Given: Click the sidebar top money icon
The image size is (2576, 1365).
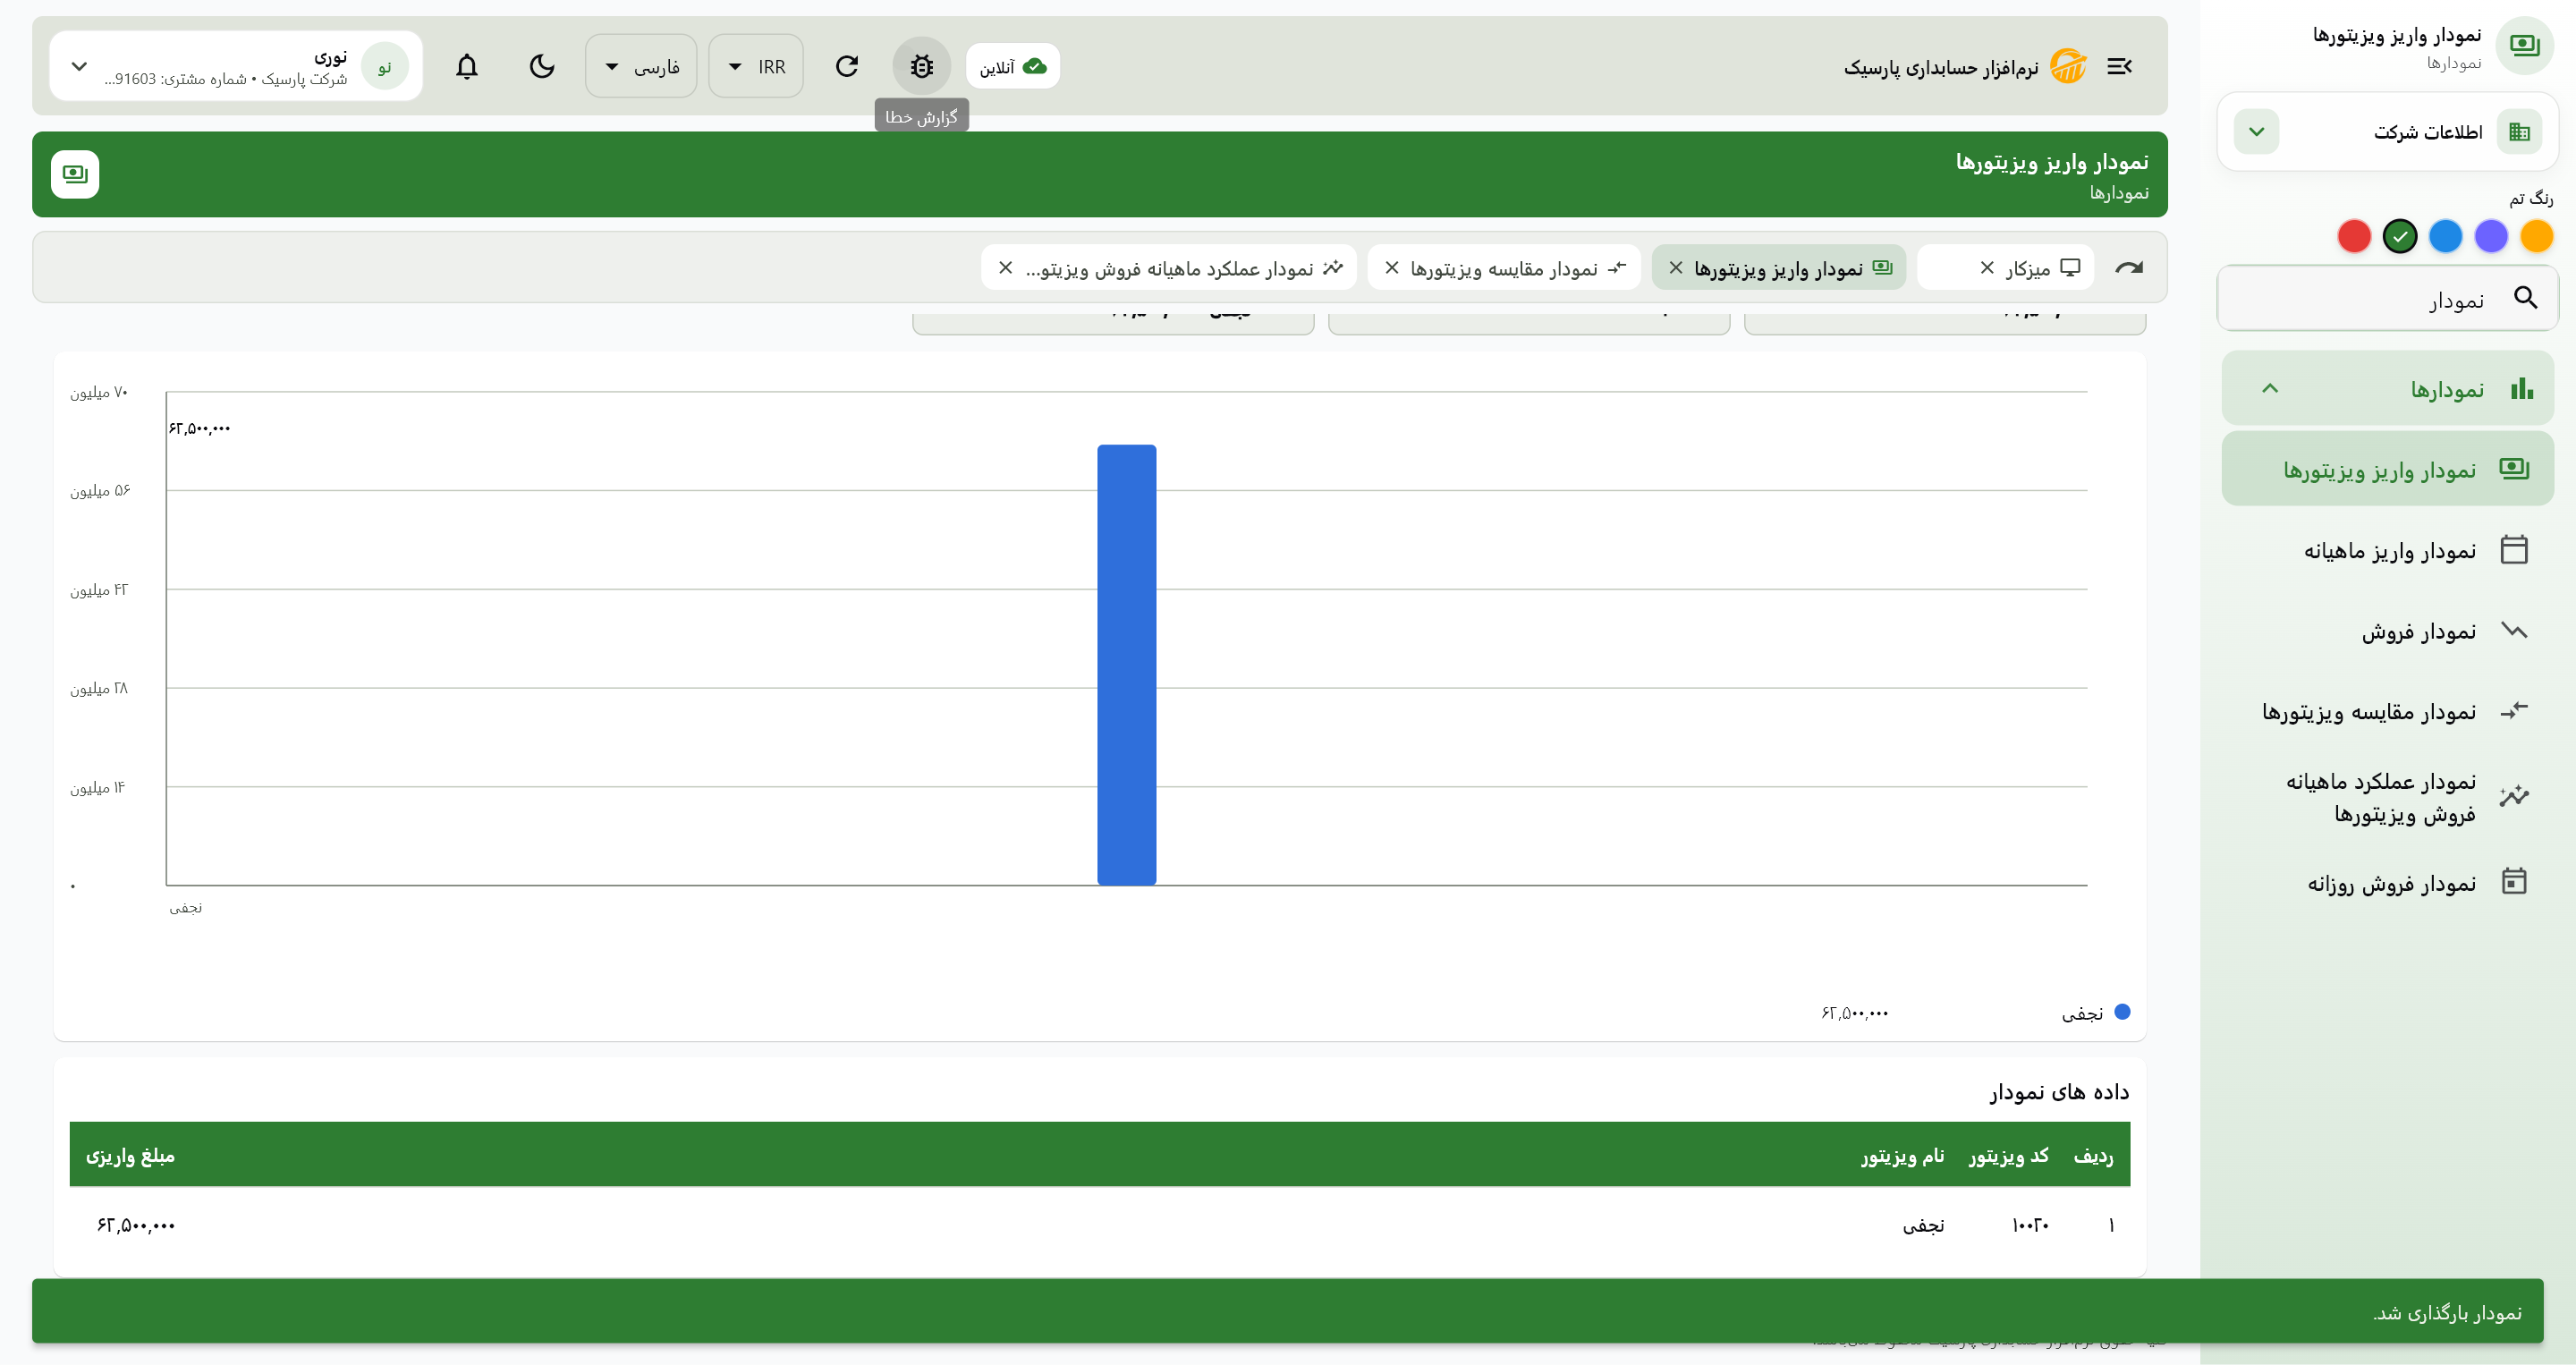Looking at the screenshot, I should (2524, 45).
